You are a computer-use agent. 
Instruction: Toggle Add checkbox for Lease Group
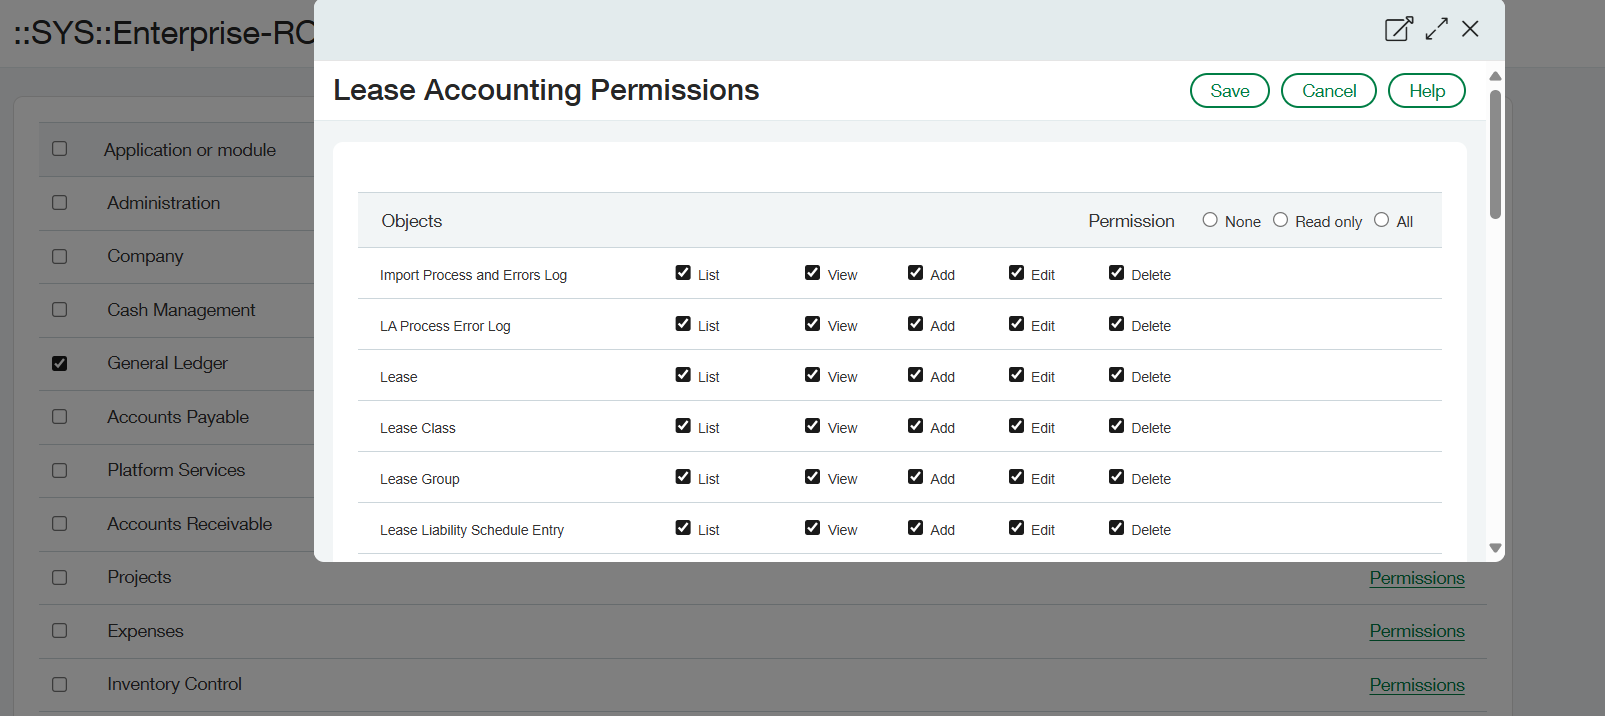coord(915,477)
